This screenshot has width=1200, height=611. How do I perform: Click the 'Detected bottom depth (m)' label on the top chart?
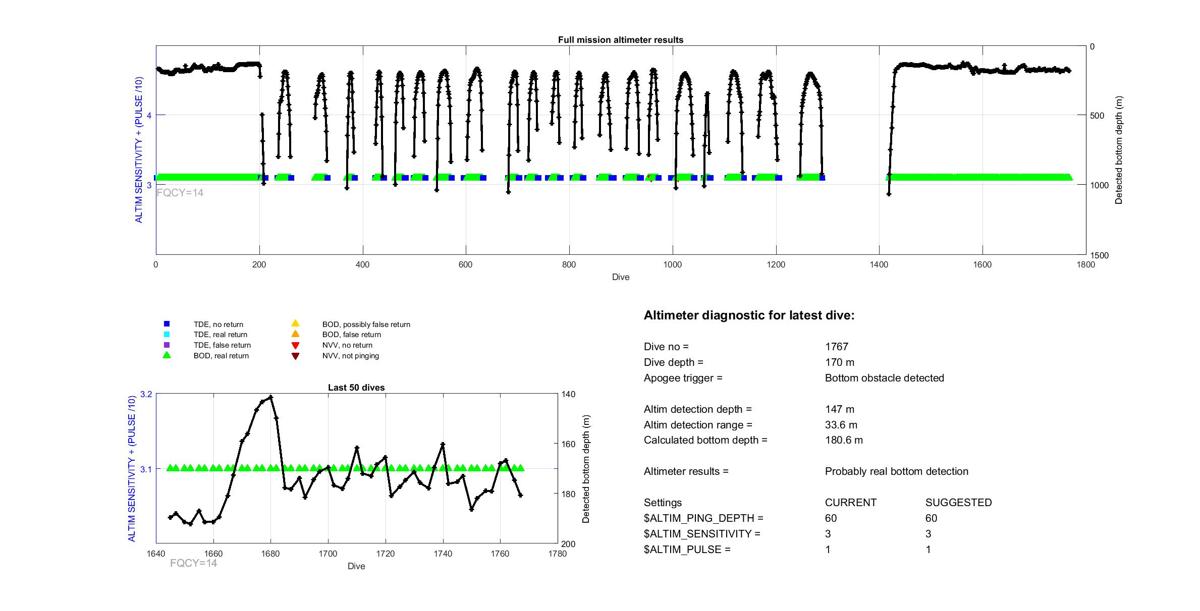click(1120, 150)
